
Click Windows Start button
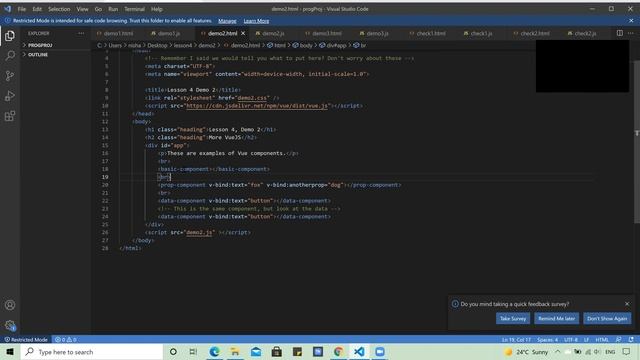(x=10, y=352)
